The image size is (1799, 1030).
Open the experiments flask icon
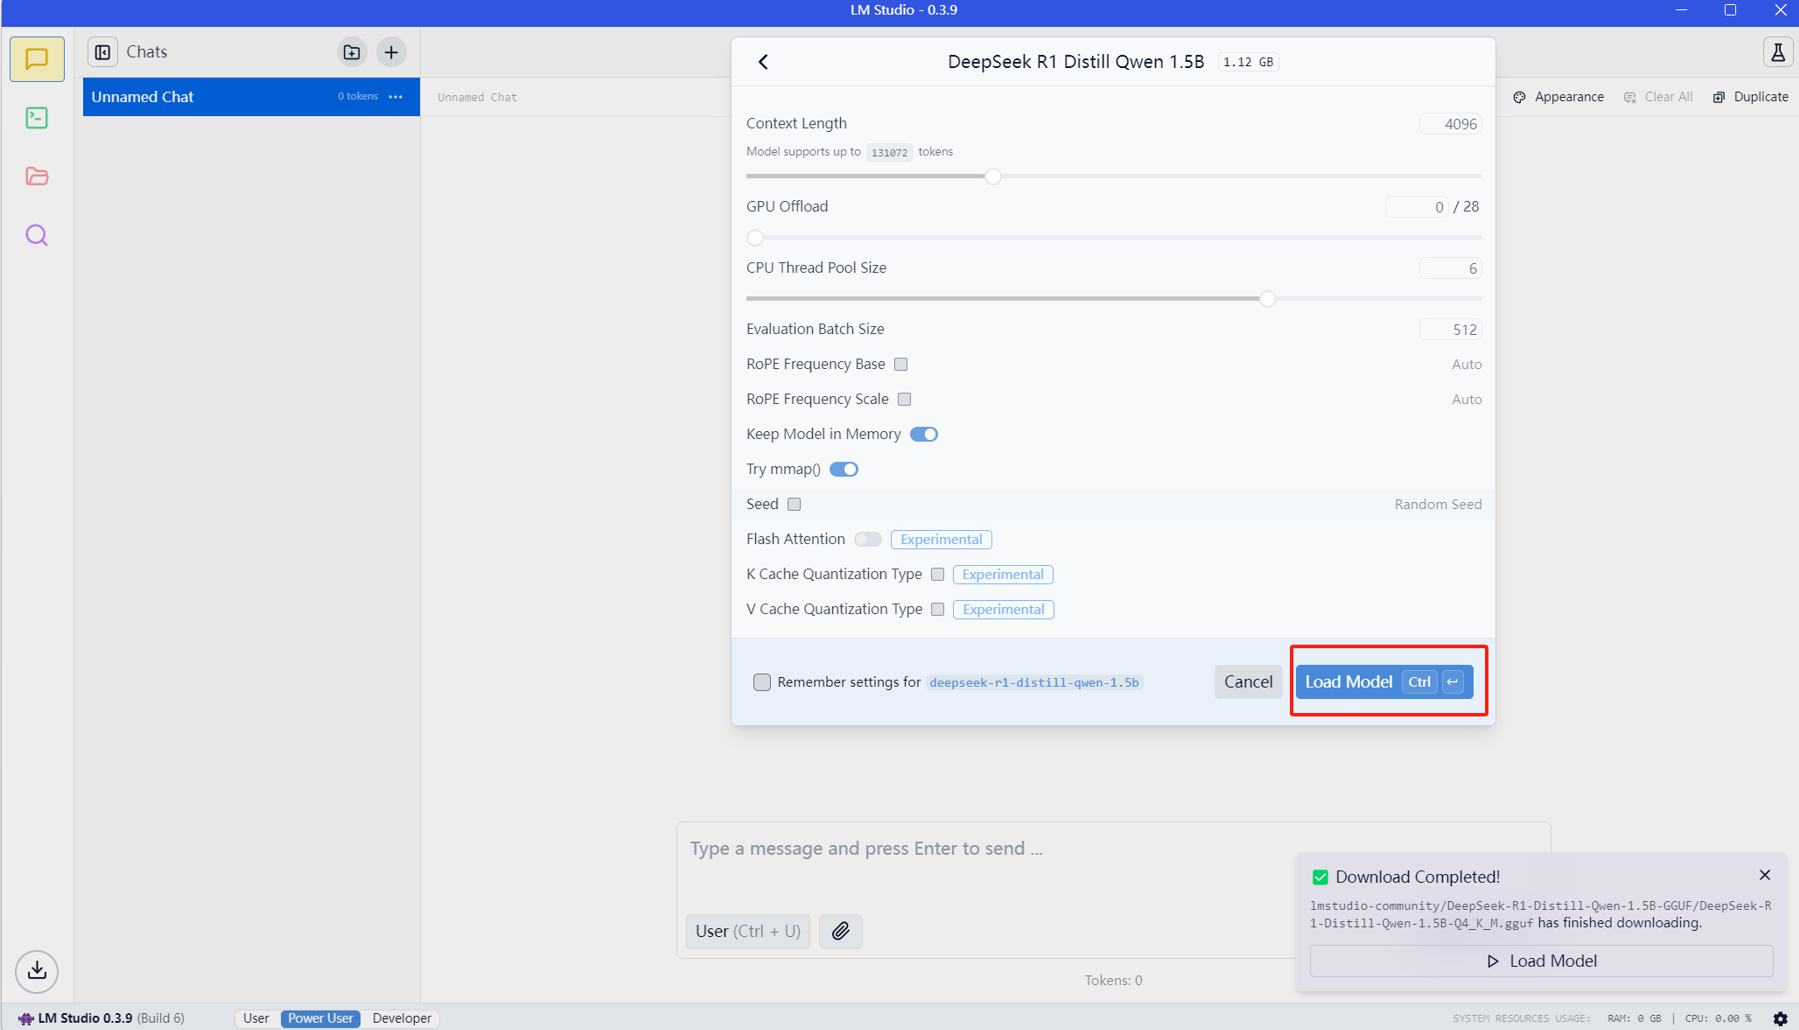[1777, 52]
